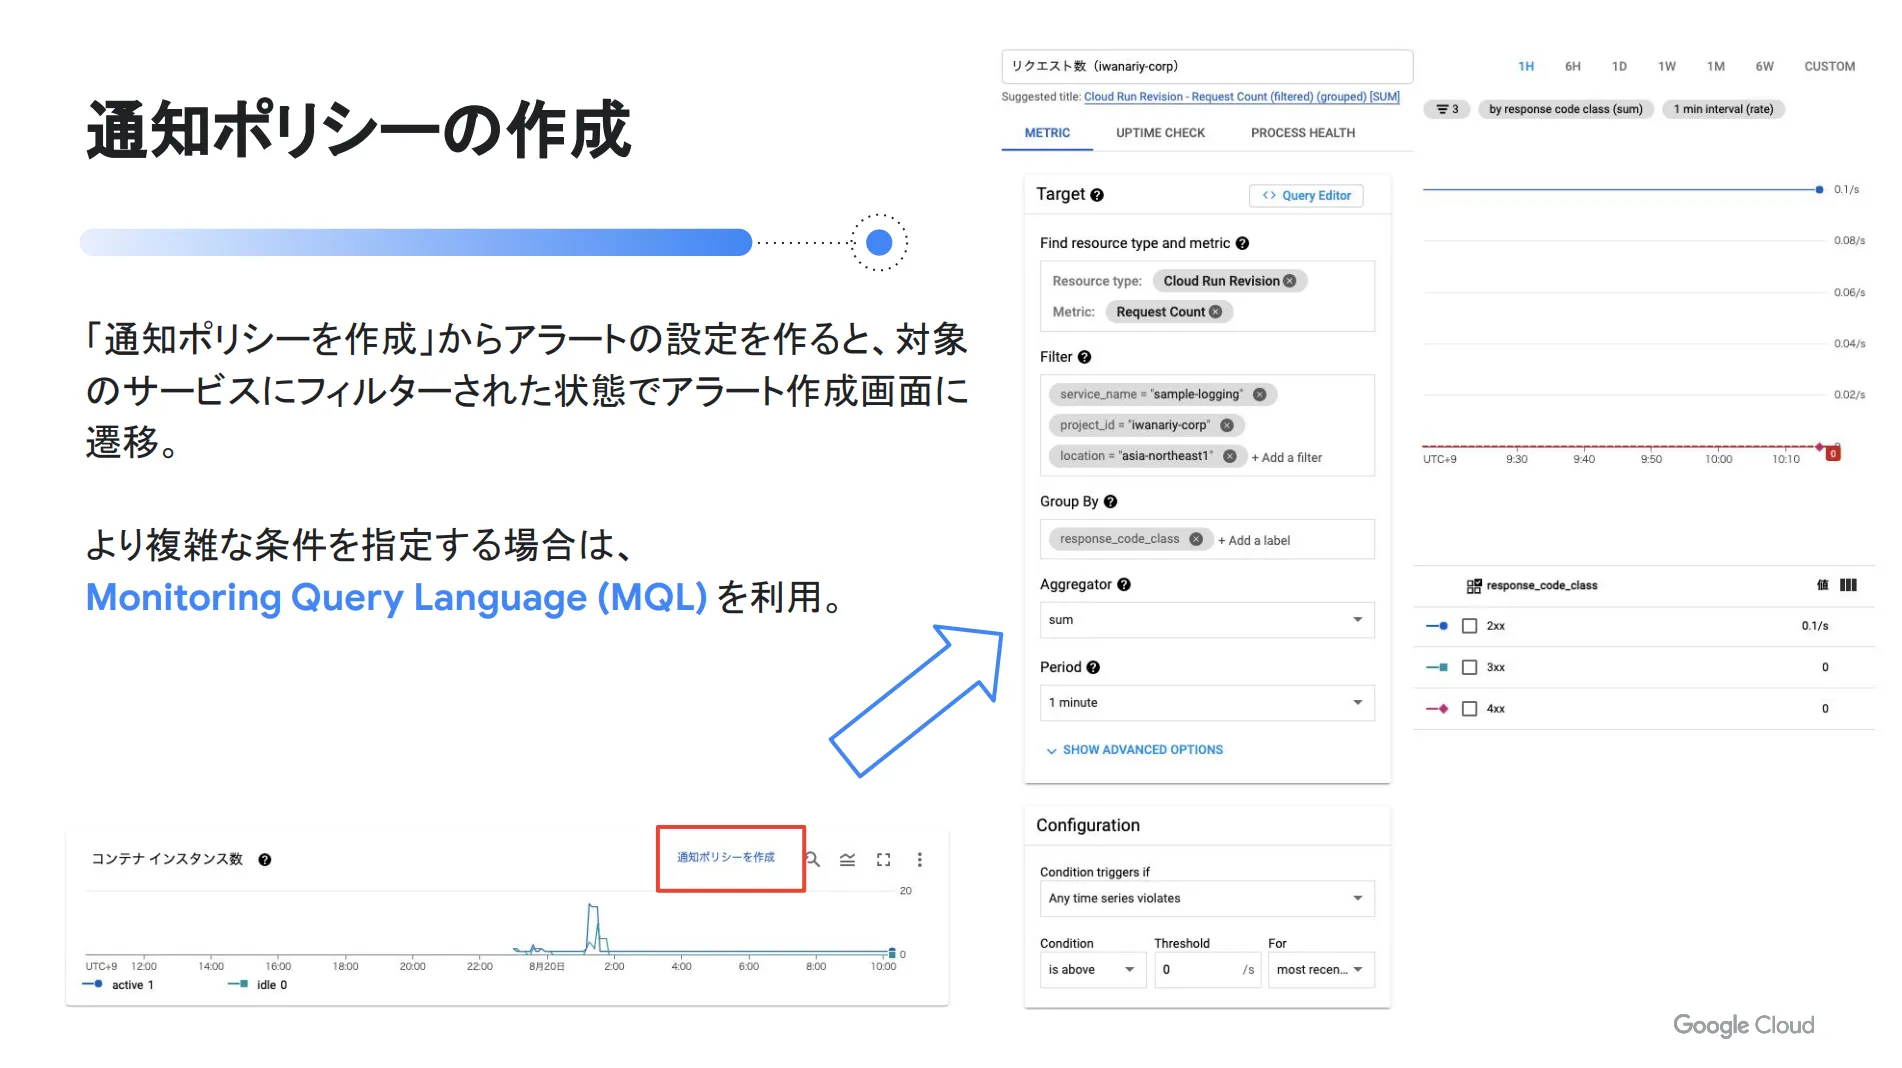This screenshot has width=1902, height=1068.
Task: Open help for Find resource type and metric
Action: pyautogui.click(x=1242, y=243)
